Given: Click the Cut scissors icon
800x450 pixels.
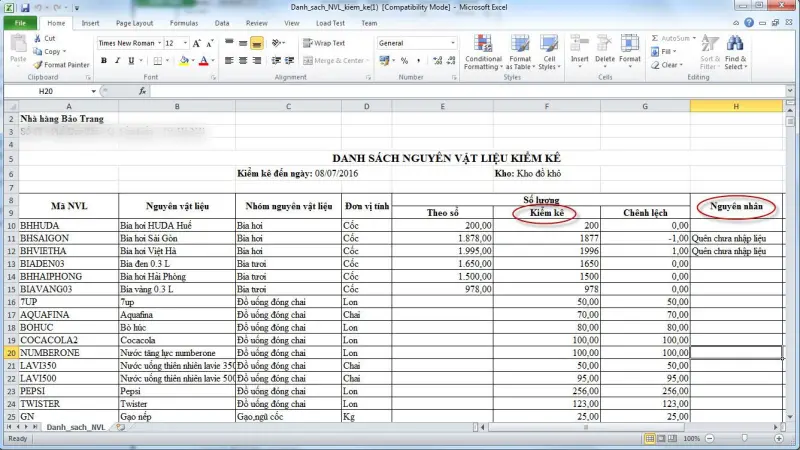Looking at the screenshot, I should 37,38.
